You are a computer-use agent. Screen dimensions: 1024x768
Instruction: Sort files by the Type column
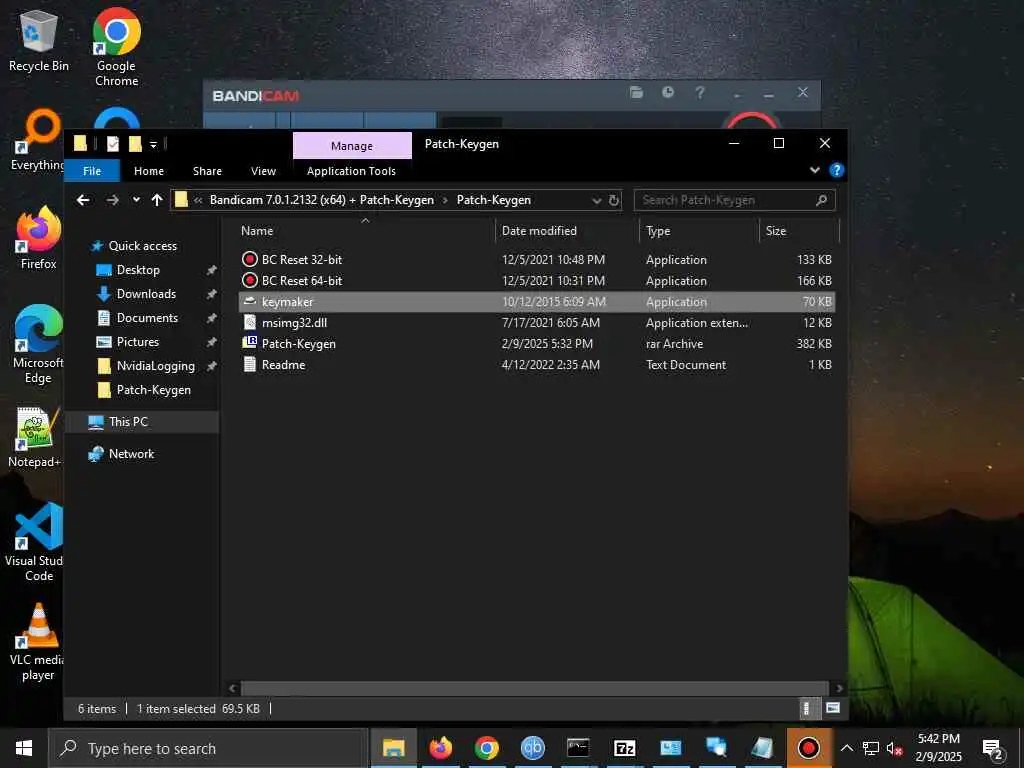pyautogui.click(x=699, y=231)
